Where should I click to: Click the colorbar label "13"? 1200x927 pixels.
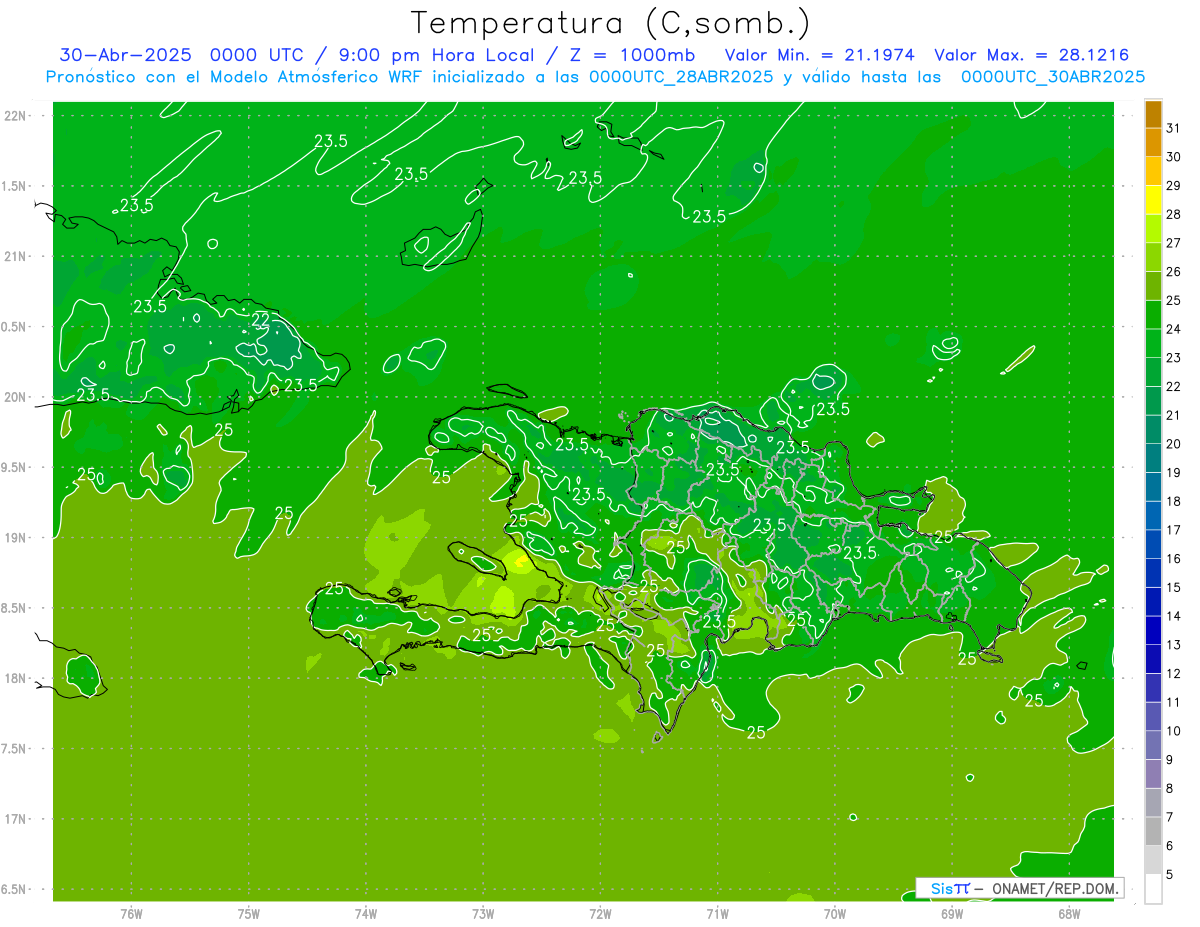pos(1173,645)
